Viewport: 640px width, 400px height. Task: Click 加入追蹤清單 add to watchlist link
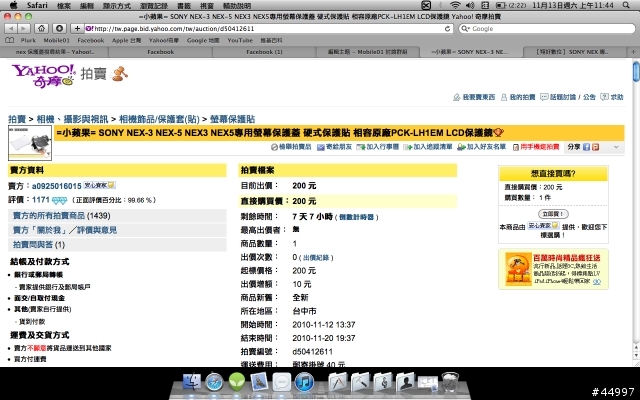pyautogui.click(x=428, y=147)
